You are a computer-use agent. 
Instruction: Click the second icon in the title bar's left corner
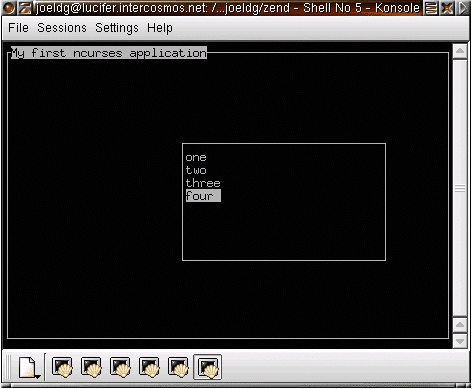24,8
